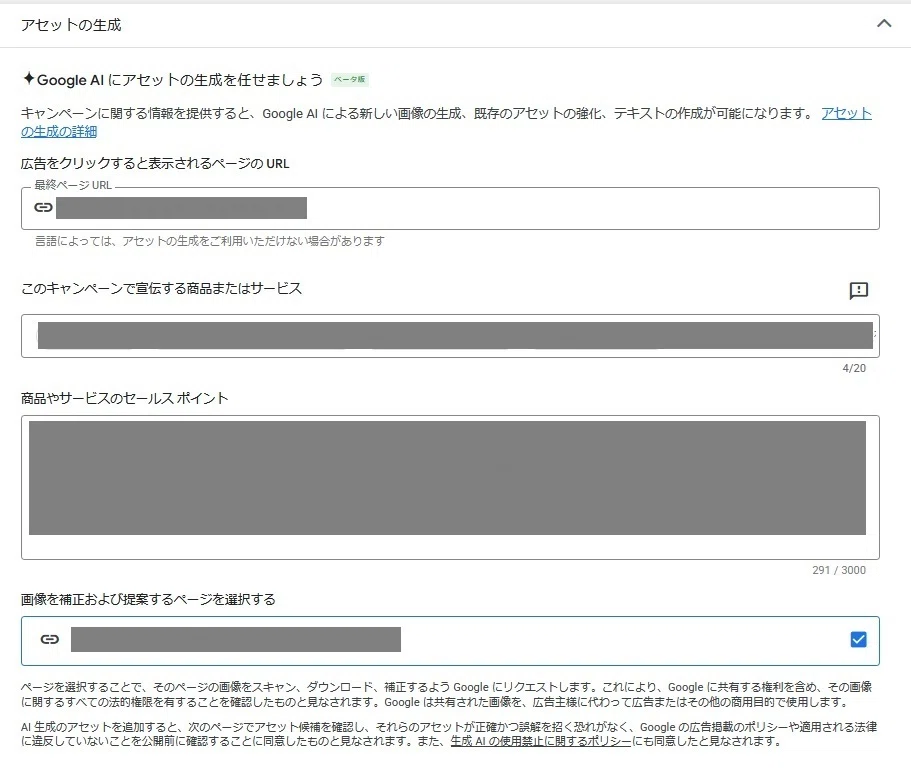Click the アセットの生成 section title

tap(71, 25)
